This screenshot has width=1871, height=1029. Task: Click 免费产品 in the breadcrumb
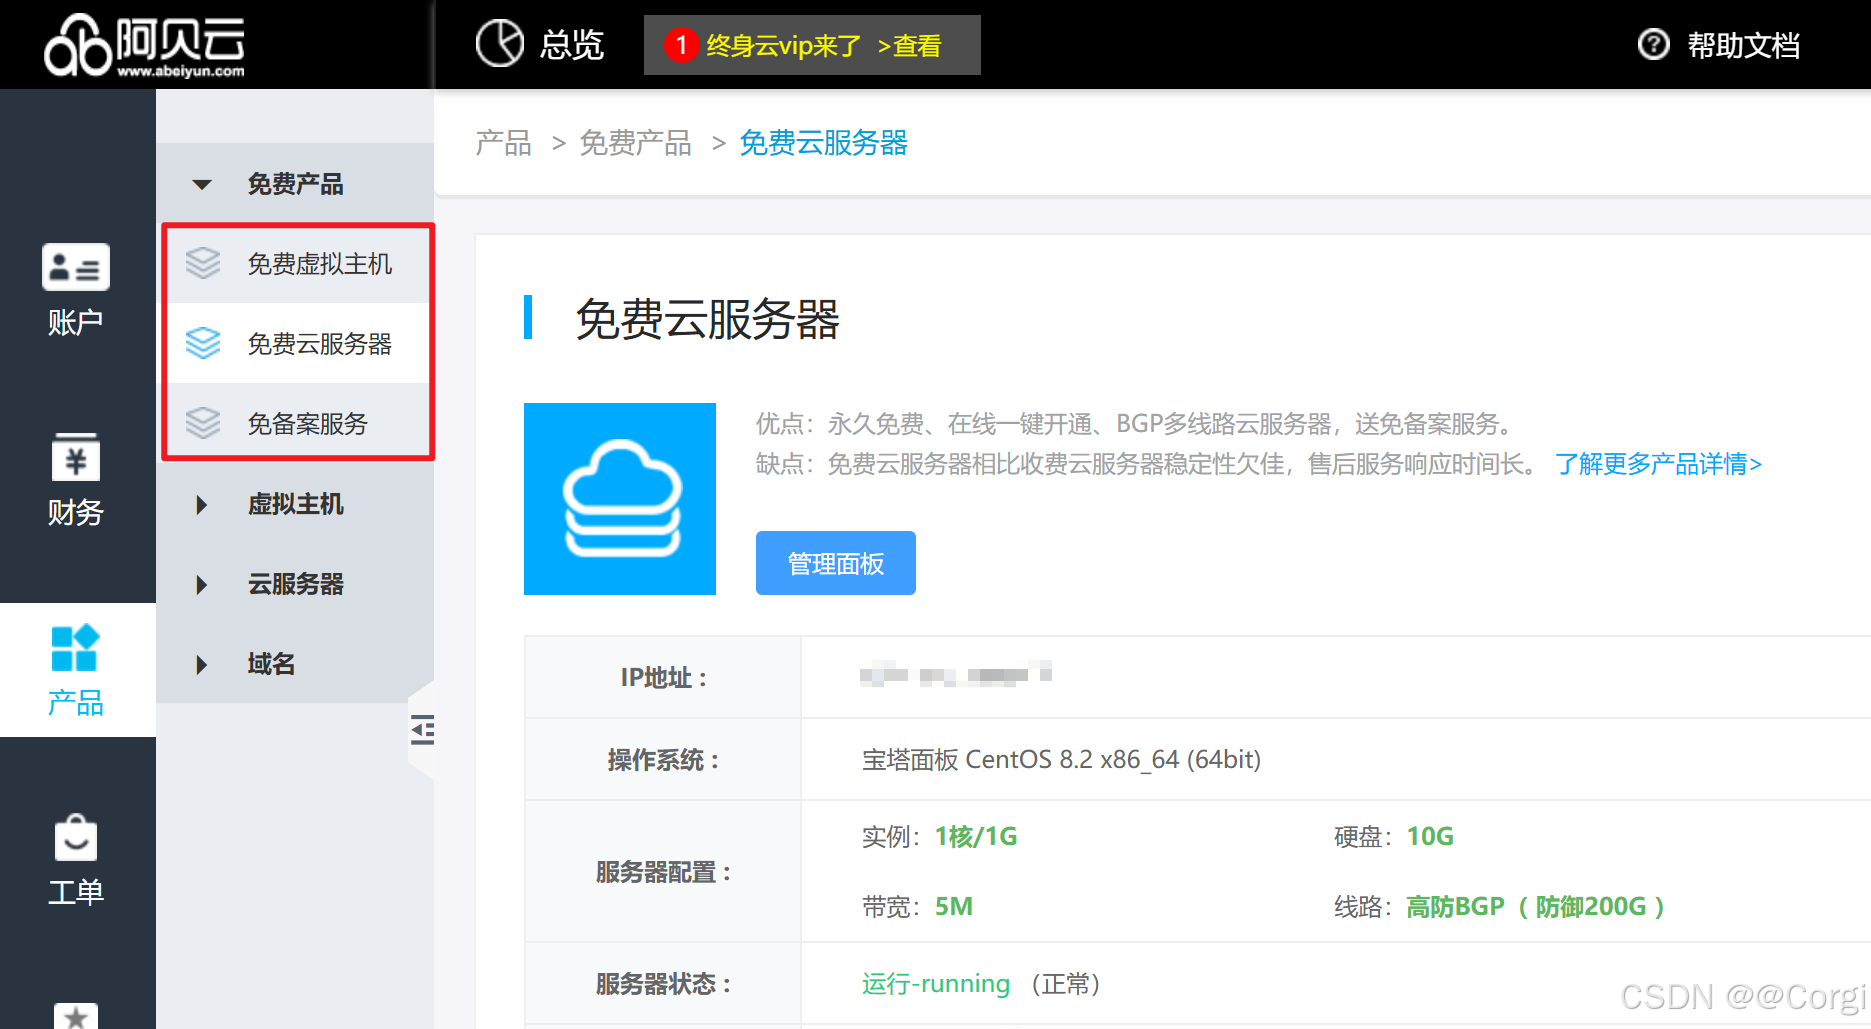(x=635, y=143)
